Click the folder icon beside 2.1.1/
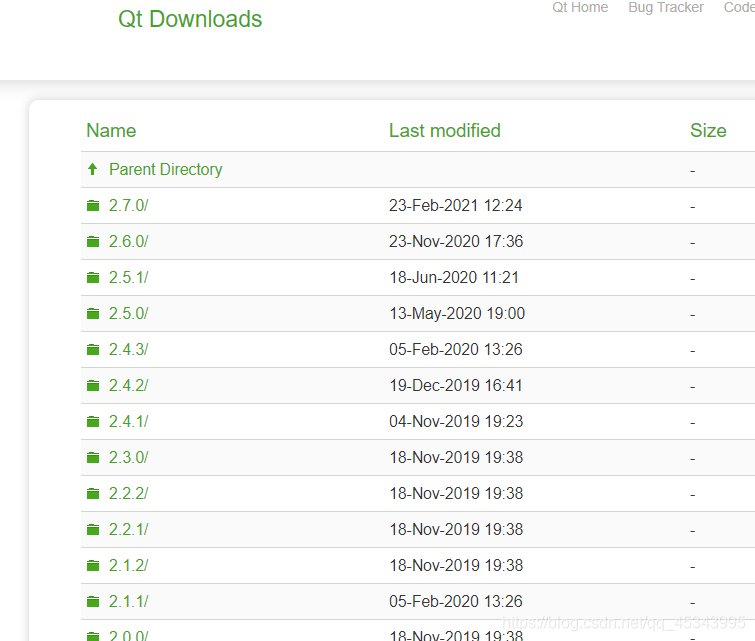This screenshot has width=755, height=641. pyautogui.click(x=93, y=601)
